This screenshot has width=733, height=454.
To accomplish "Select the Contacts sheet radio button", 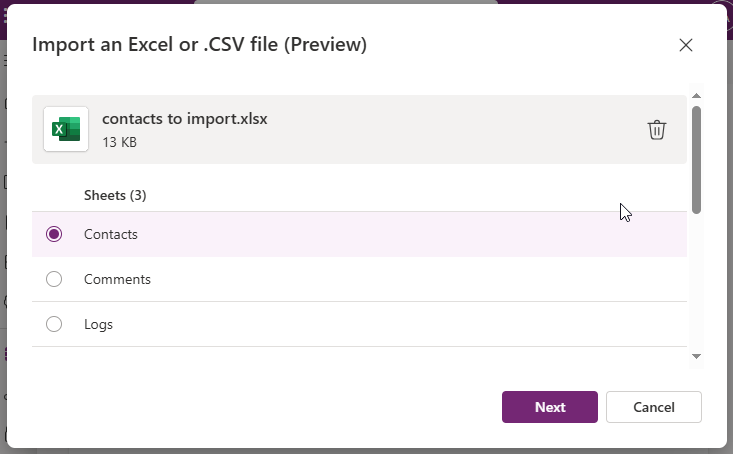I will pyautogui.click(x=54, y=234).
